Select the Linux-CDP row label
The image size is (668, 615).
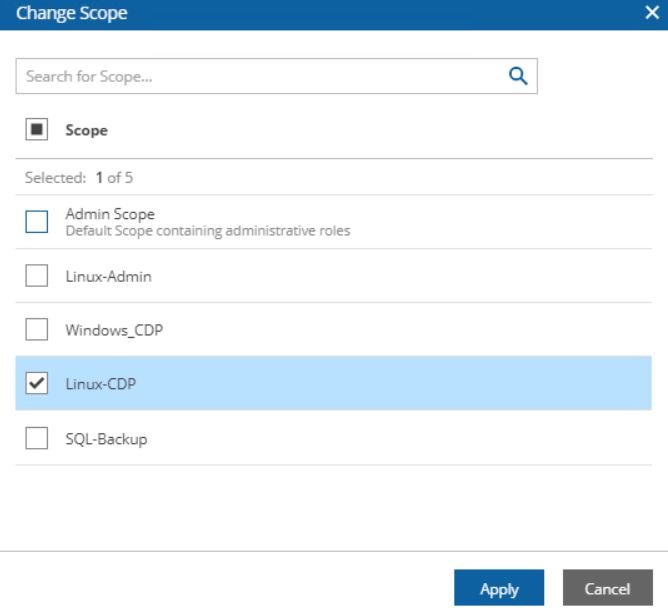coord(101,384)
